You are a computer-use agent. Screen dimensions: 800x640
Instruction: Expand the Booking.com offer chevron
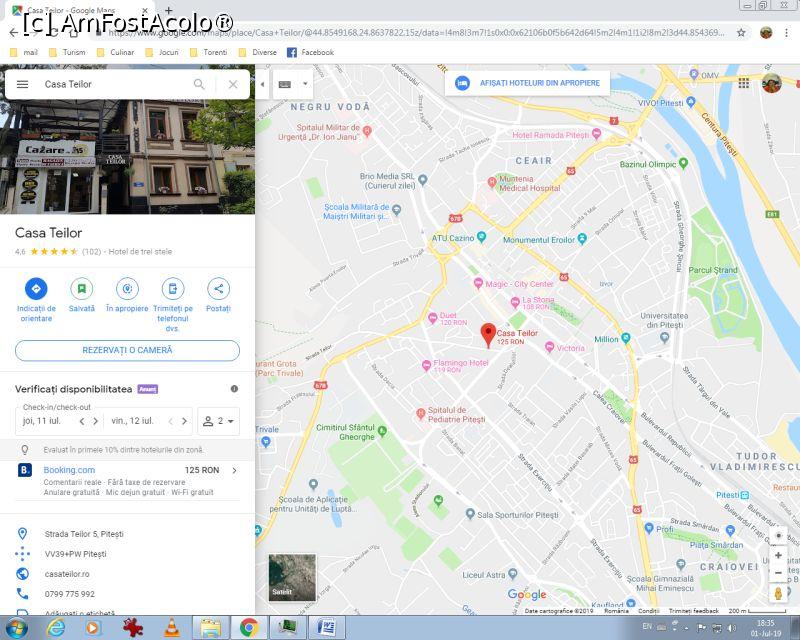234,470
